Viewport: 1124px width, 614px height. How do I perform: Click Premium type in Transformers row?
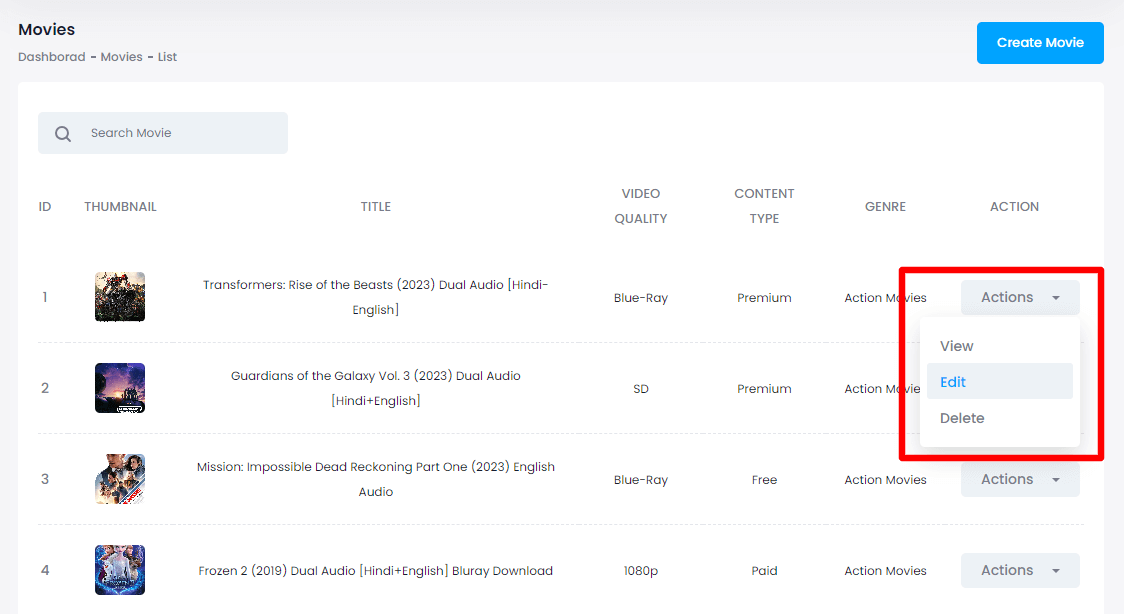point(764,297)
